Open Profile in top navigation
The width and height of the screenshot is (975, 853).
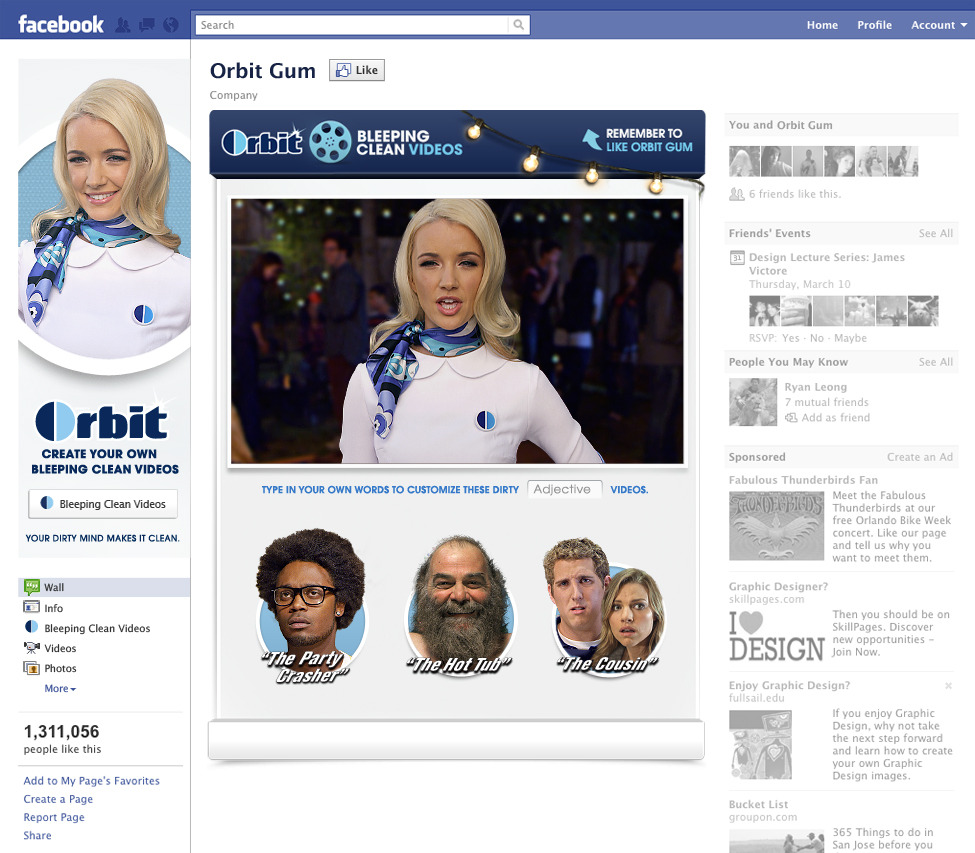874,25
